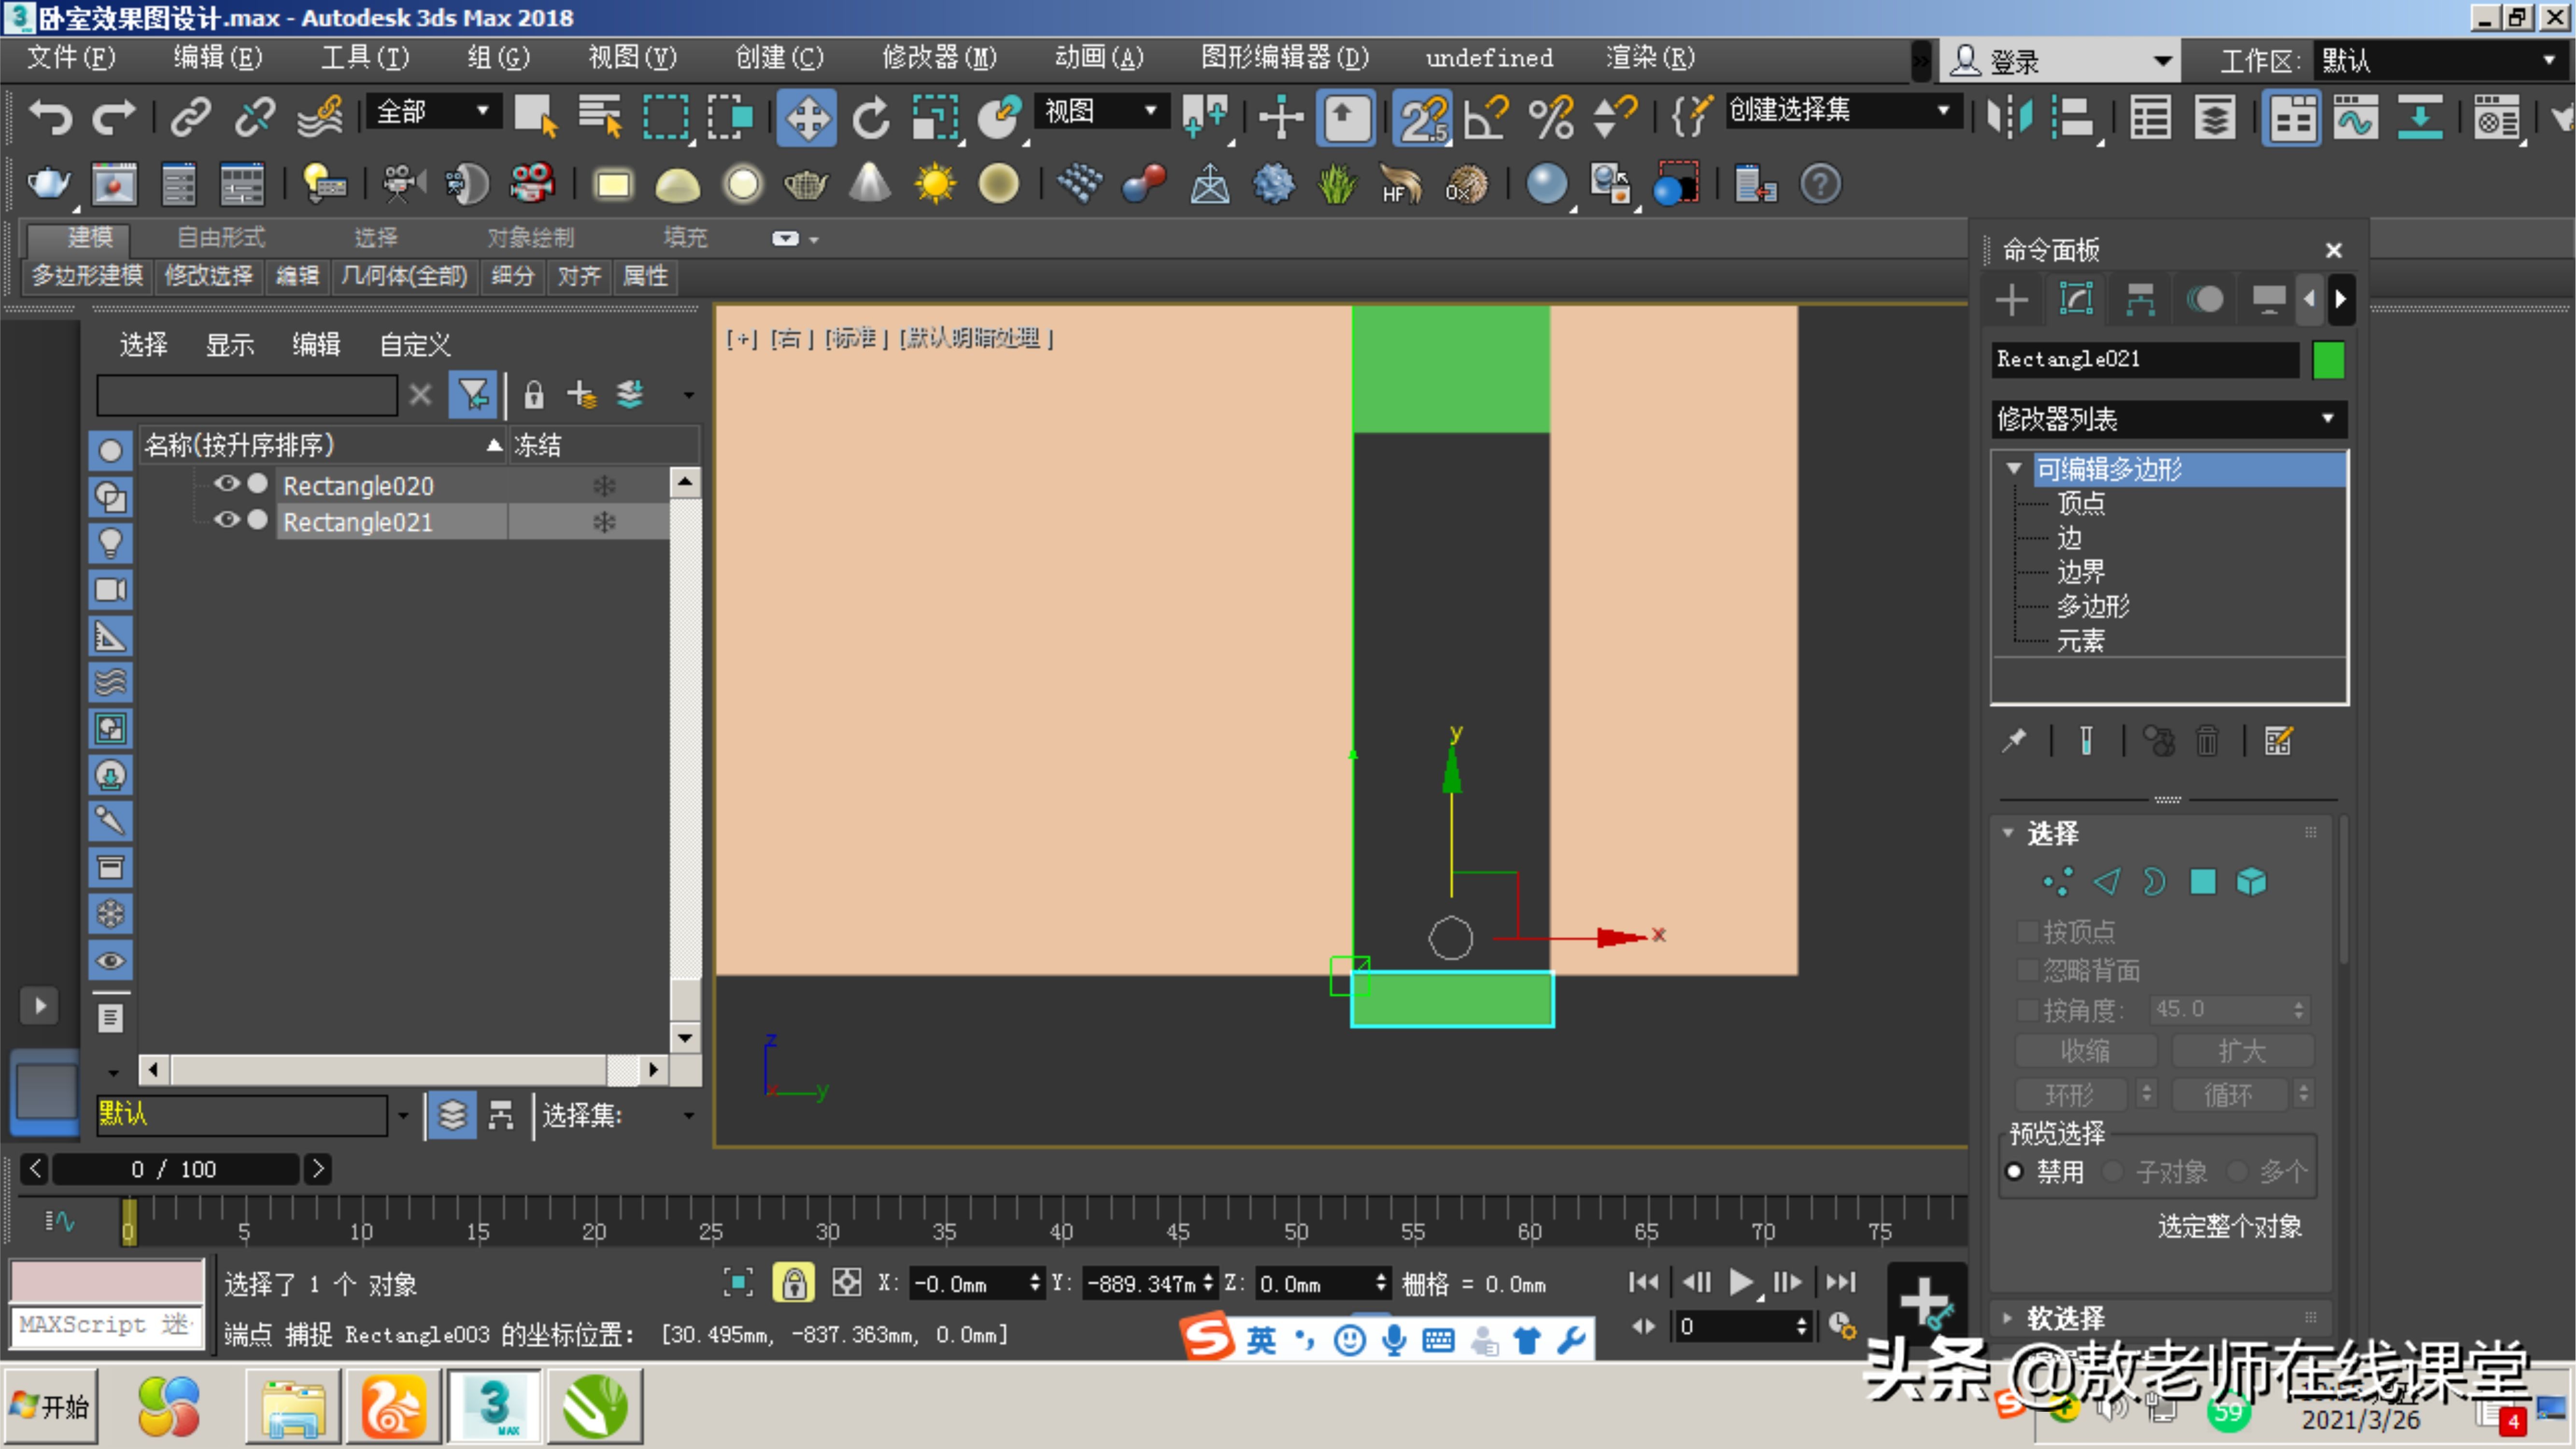Switch to the 自由形式 ribbon tab

point(220,237)
